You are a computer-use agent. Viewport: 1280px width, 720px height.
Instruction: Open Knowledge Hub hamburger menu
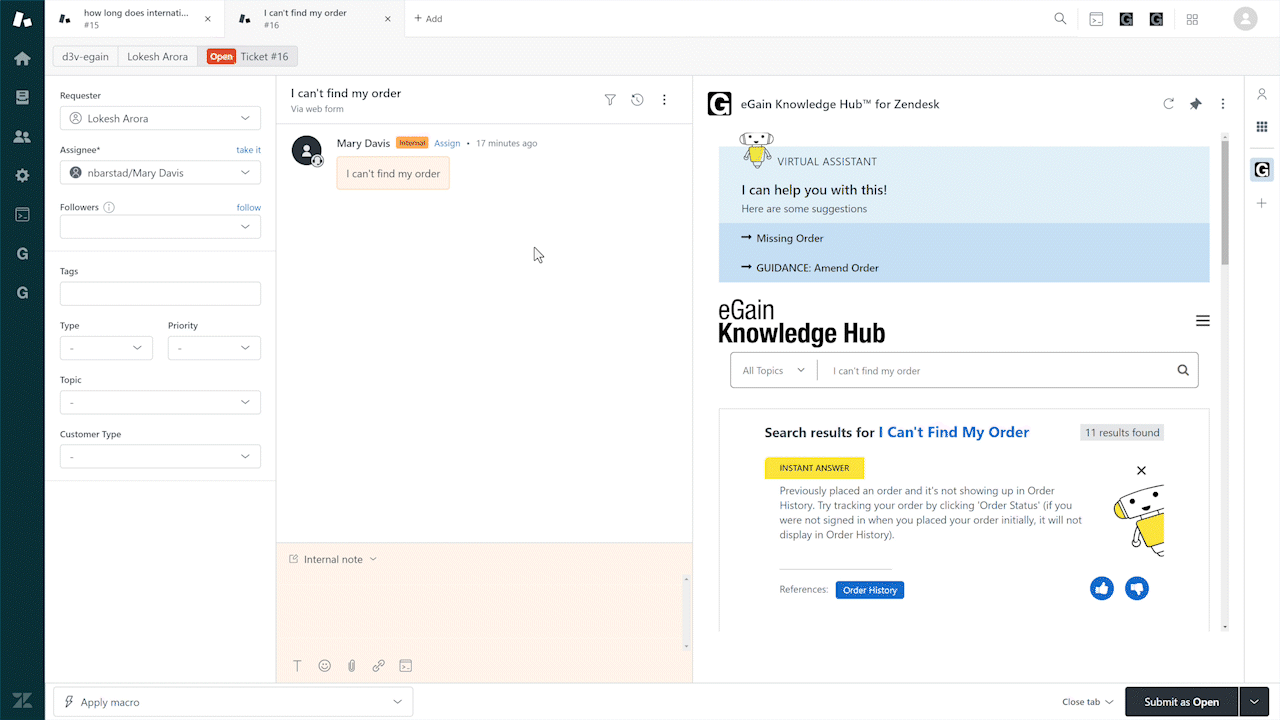pos(1202,321)
